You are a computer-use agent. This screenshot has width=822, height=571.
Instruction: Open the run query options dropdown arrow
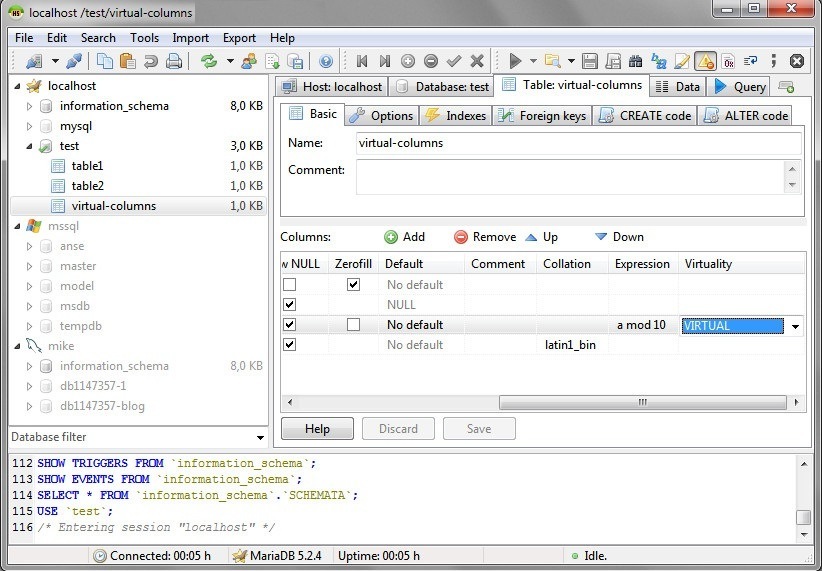click(533, 61)
